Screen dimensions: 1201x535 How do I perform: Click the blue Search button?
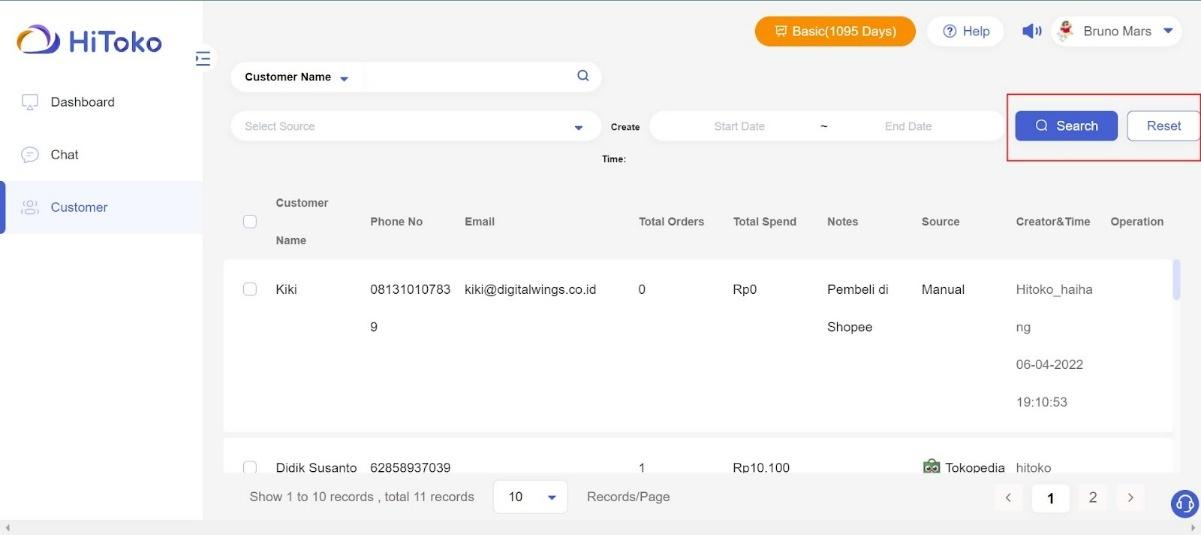click(1066, 126)
